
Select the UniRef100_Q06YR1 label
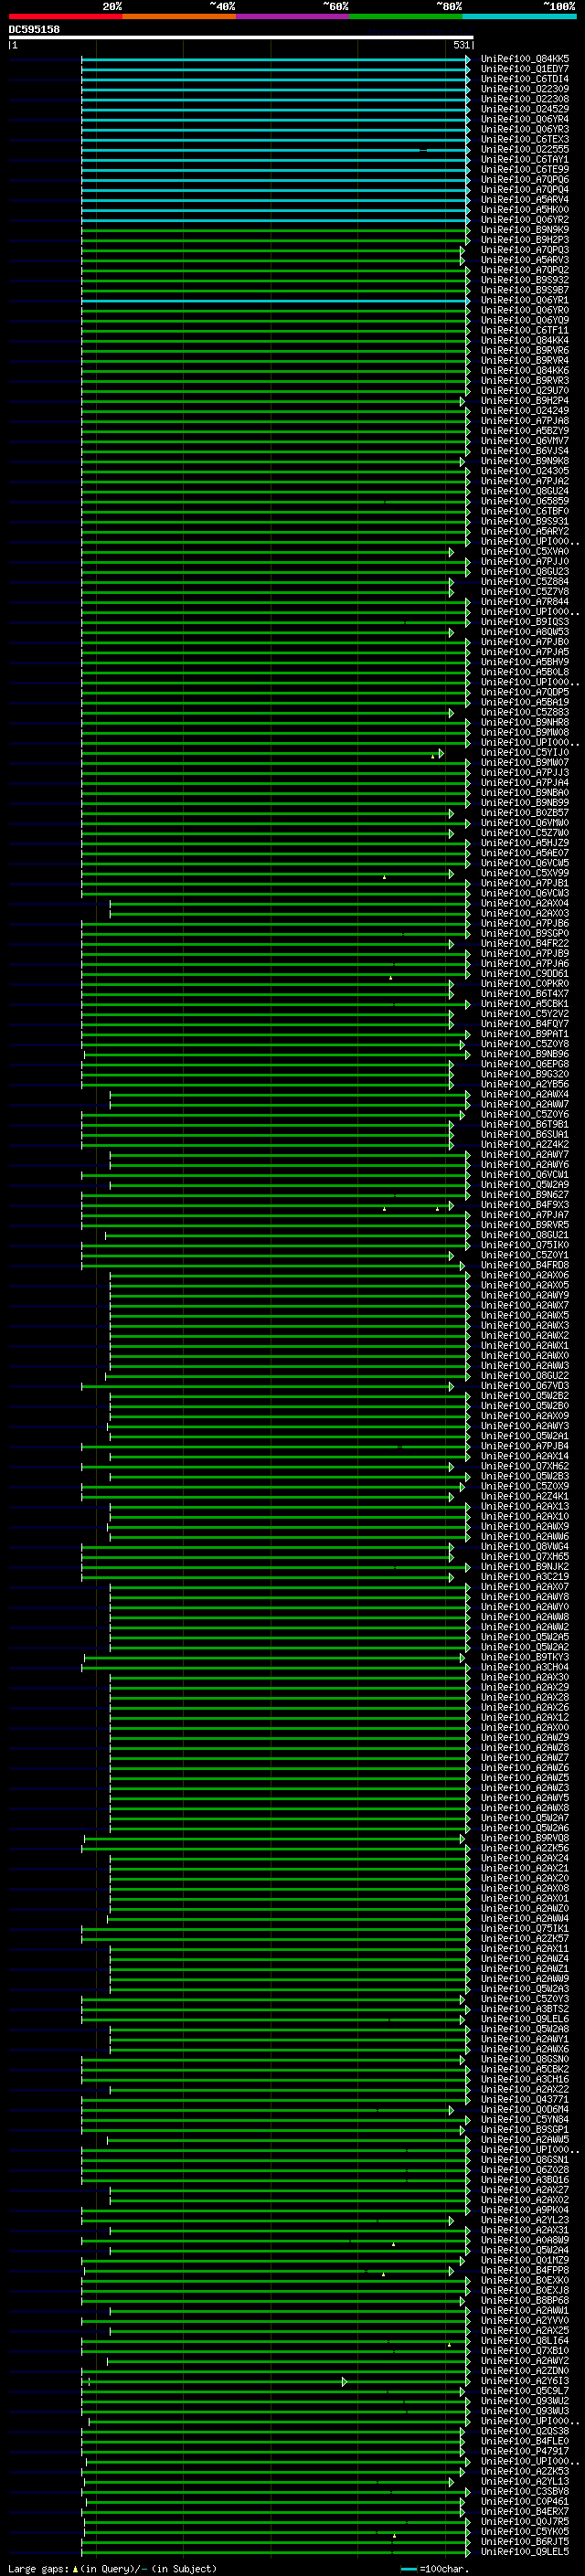click(x=525, y=300)
